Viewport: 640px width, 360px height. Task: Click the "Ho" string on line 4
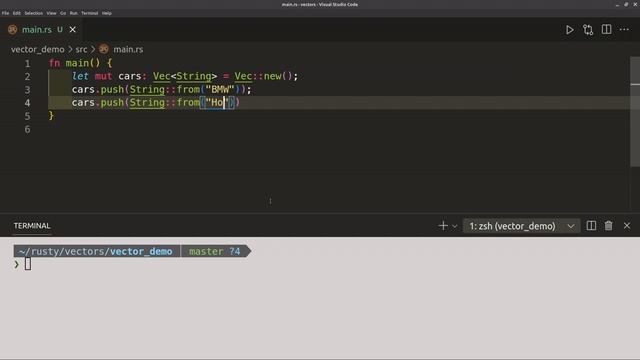tap(217, 102)
